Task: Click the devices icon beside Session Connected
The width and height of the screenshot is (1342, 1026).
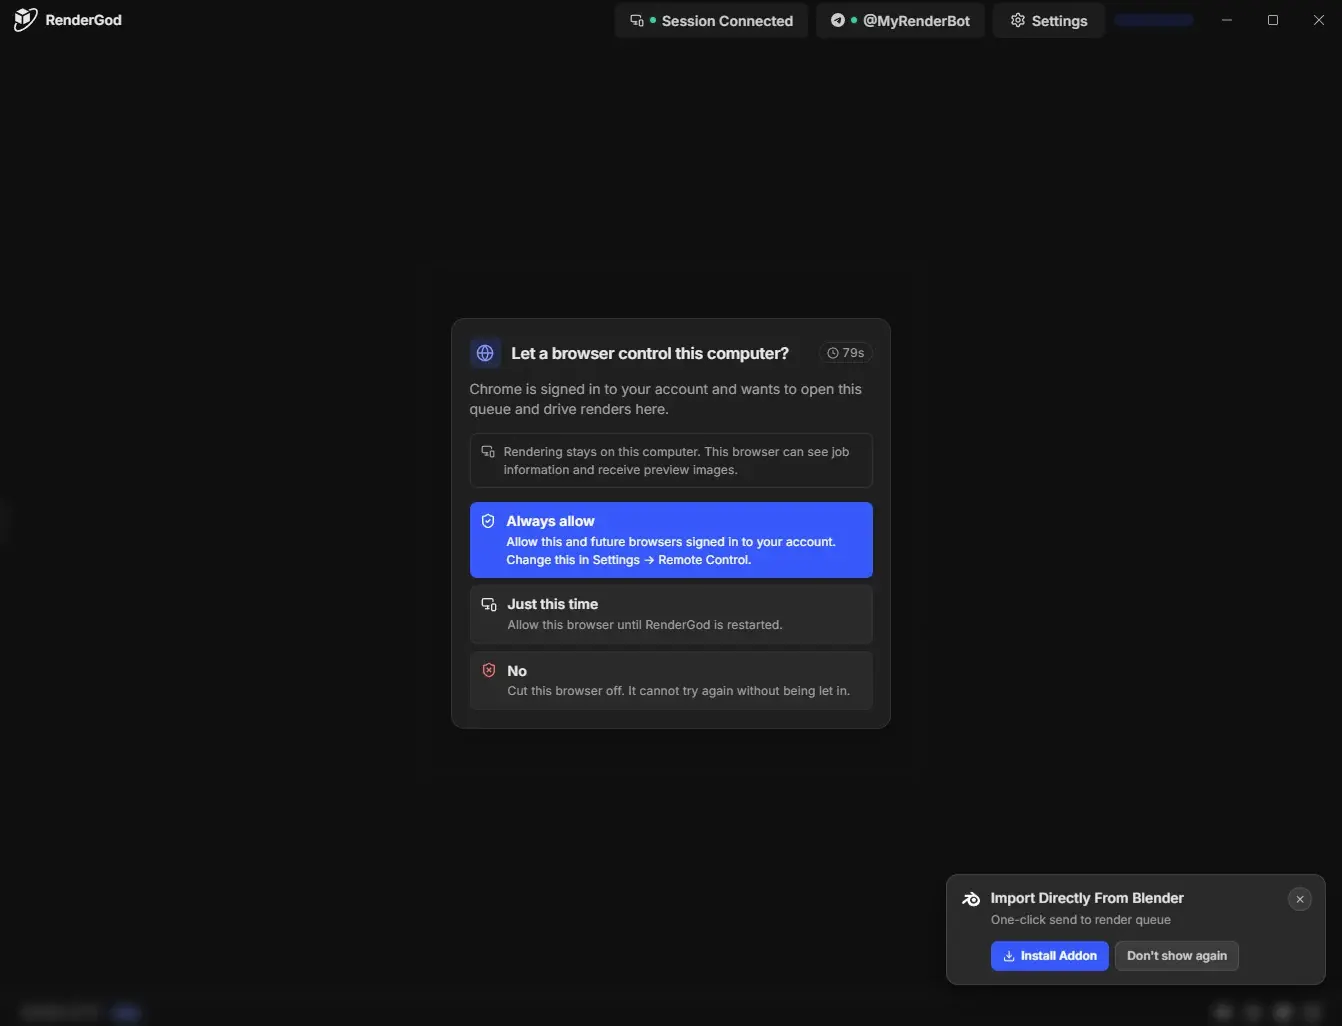Action: coord(636,21)
